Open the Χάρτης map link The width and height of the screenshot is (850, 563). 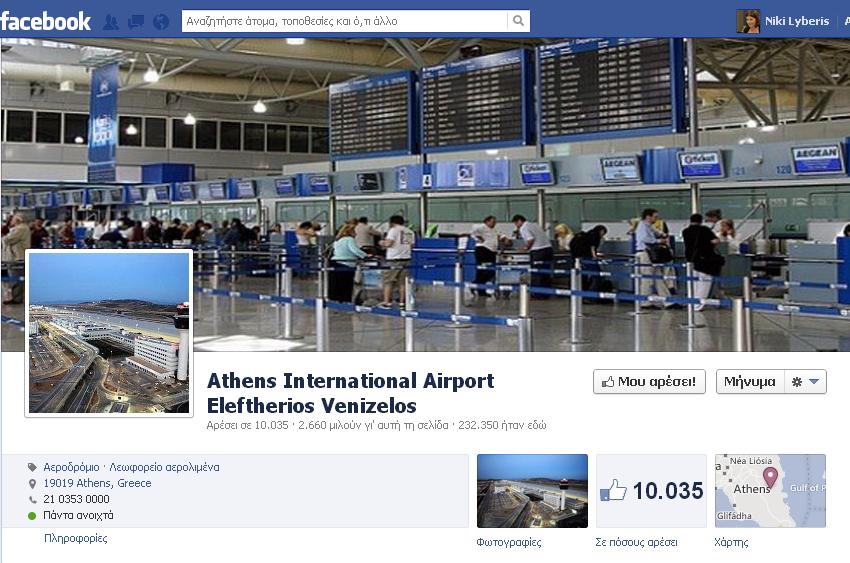click(x=731, y=542)
